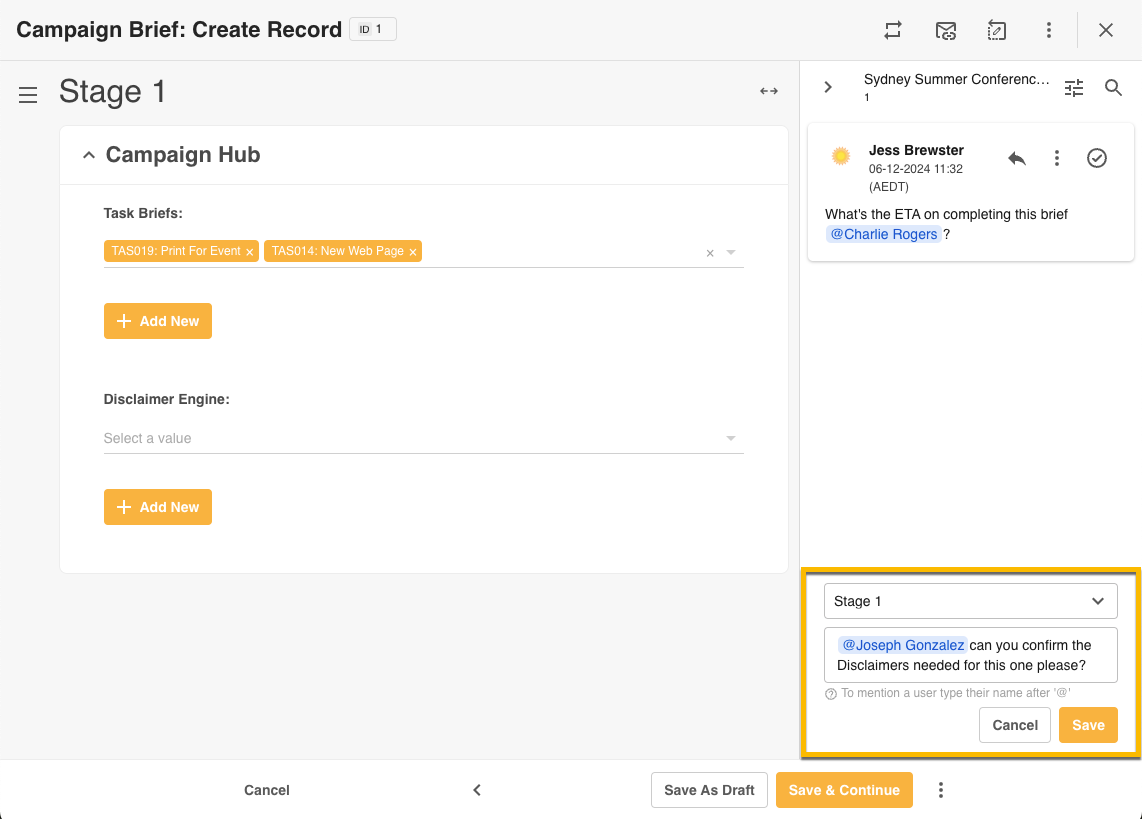The image size is (1142, 819).
Task: Click Save As Draft button
Action: click(x=709, y=790)
